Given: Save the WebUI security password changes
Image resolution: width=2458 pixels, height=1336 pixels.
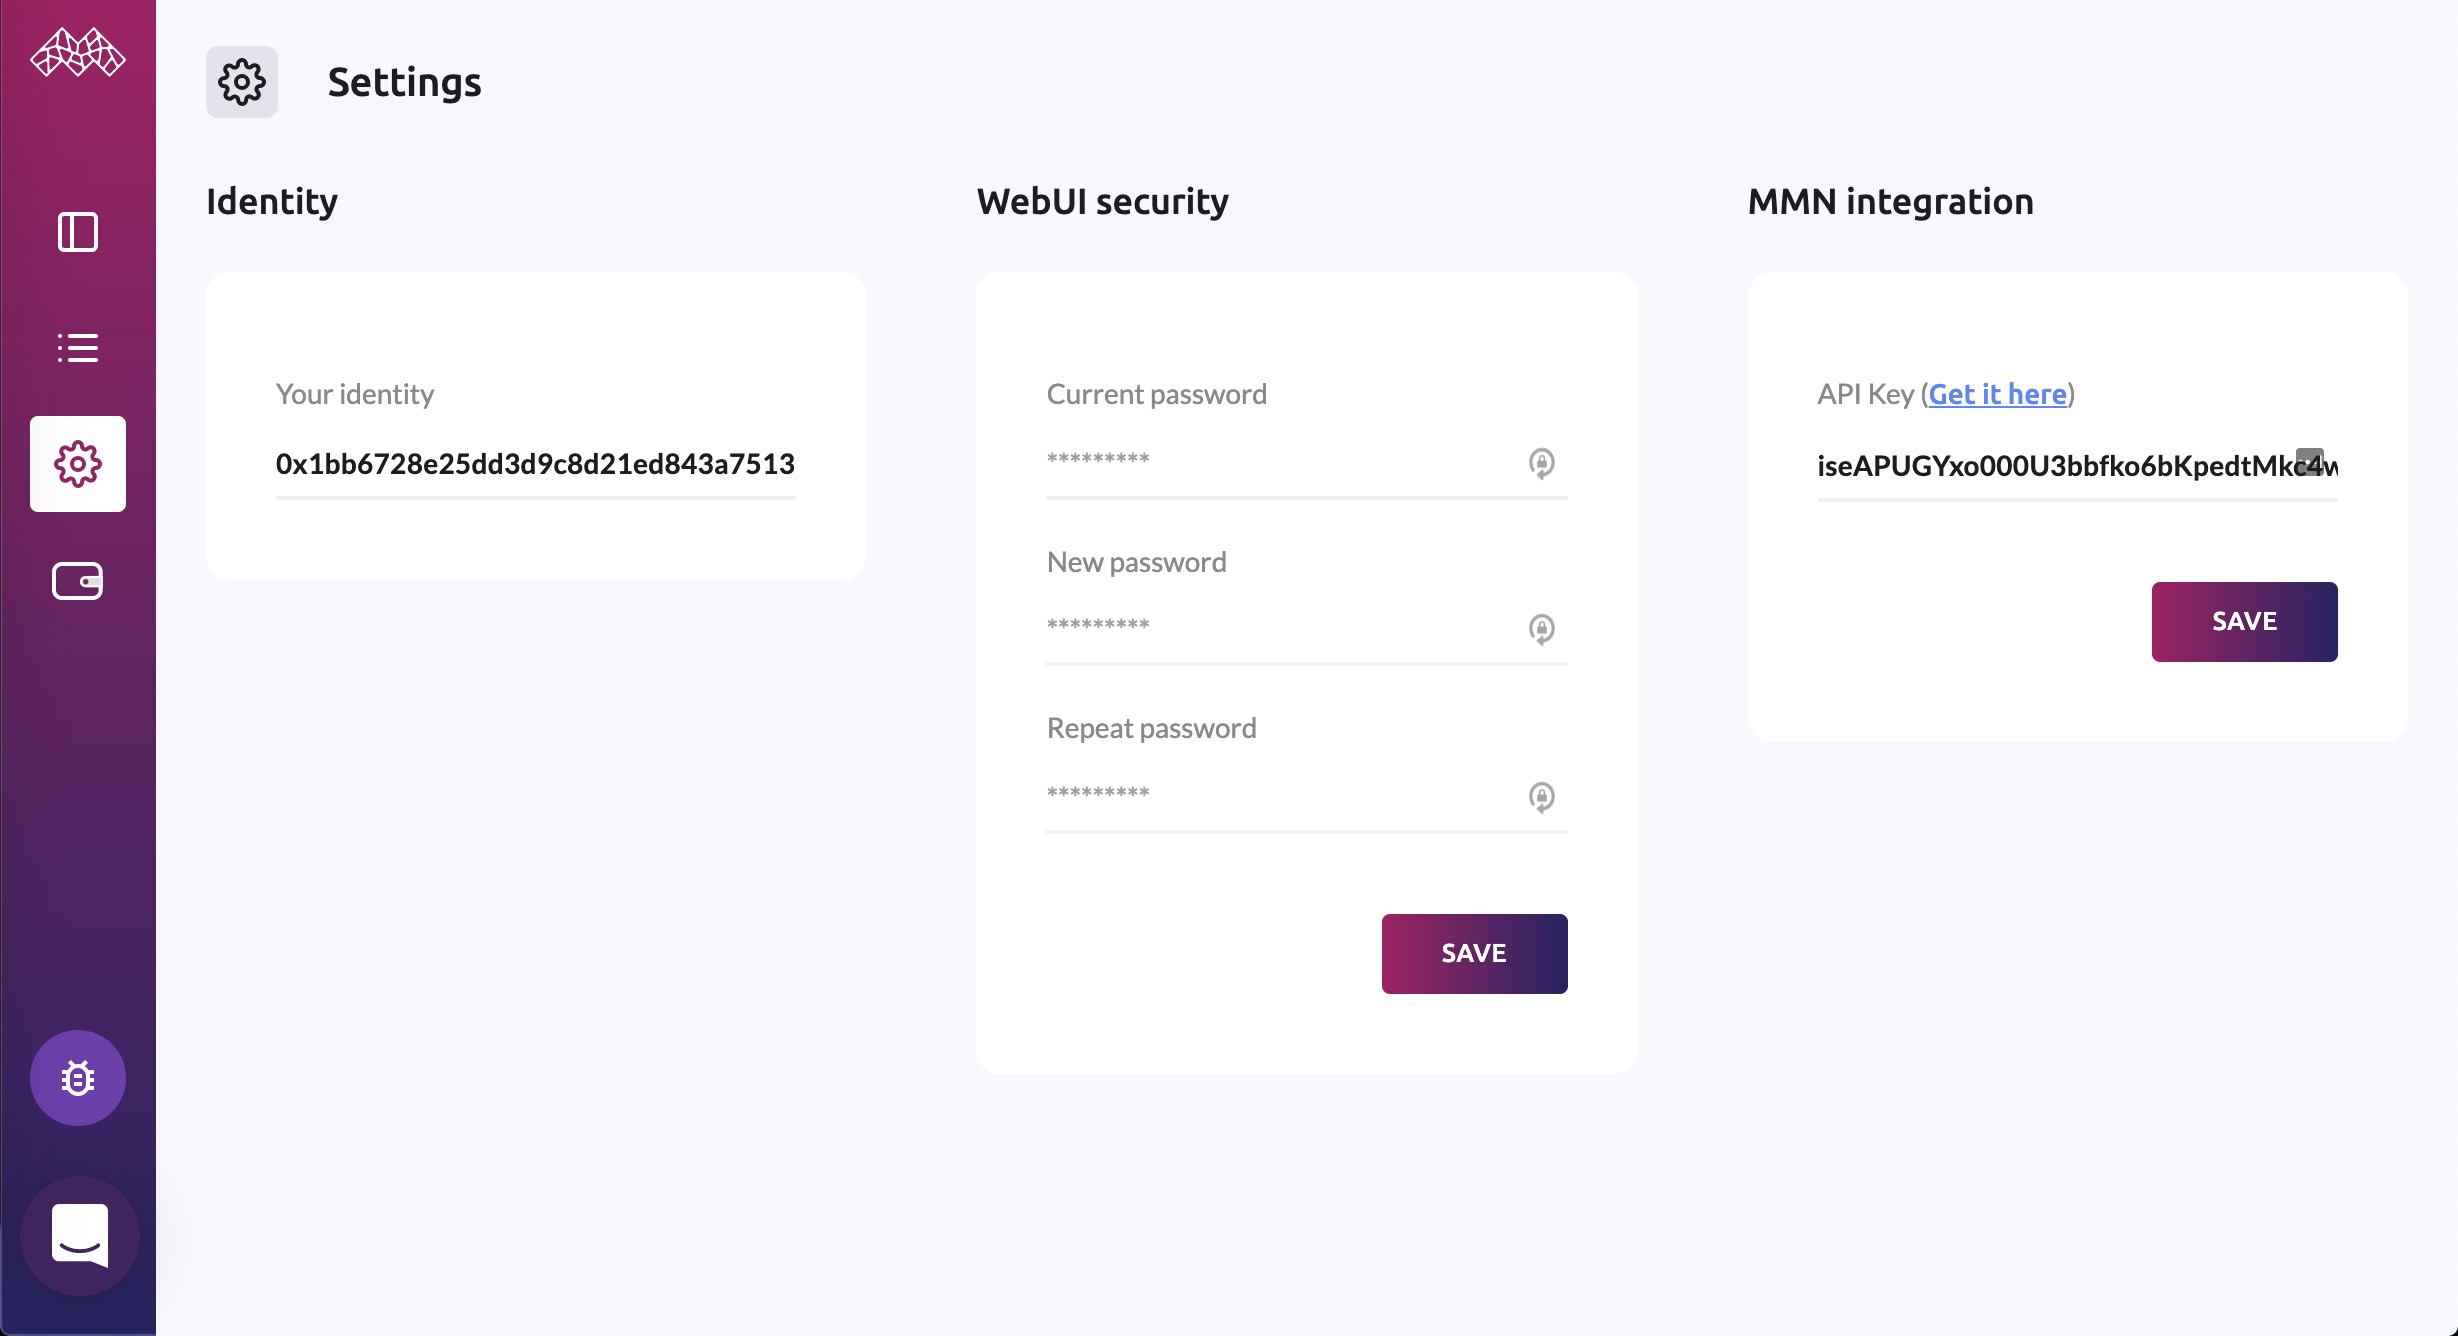Looking at the screenshot, I should (1474, 954).
